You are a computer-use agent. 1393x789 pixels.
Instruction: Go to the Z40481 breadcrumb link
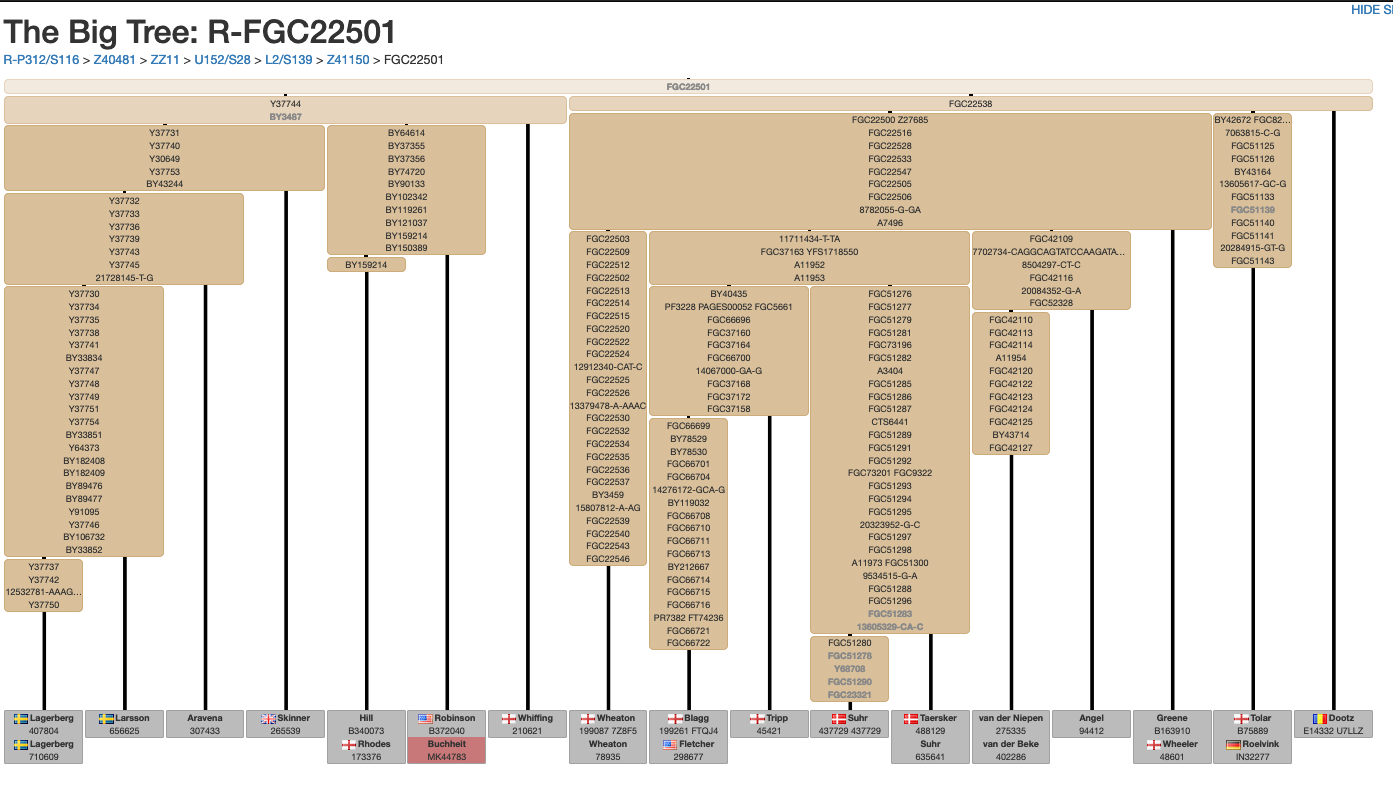coord(114,60)
